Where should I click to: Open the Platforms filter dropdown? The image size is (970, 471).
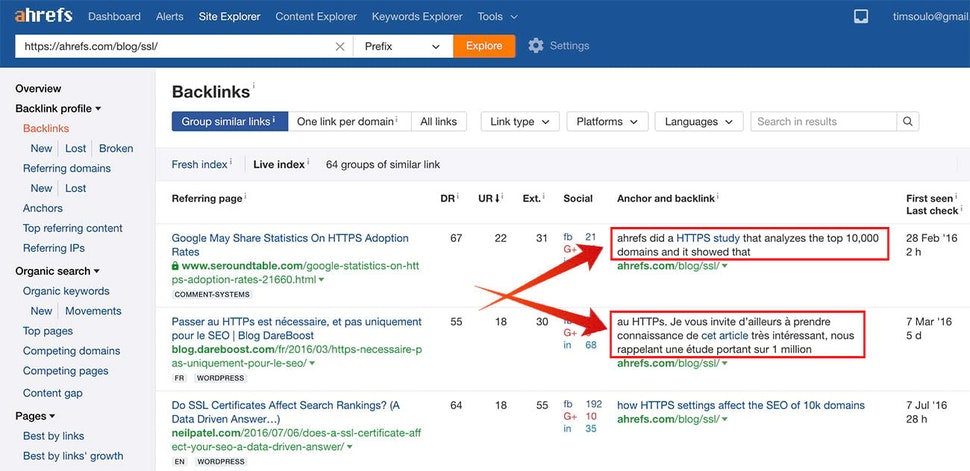click(x=607, y=122)
